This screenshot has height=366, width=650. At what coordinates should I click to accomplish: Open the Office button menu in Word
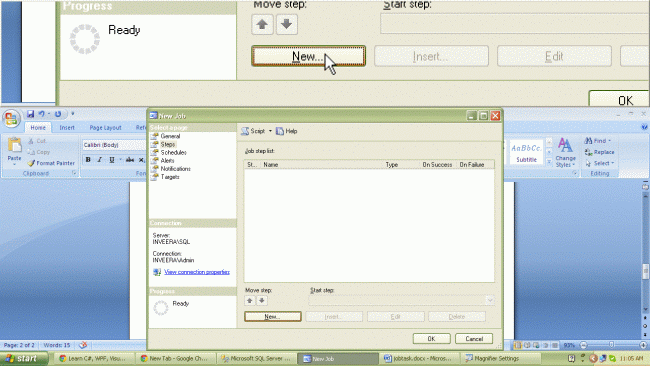[11, 119]
